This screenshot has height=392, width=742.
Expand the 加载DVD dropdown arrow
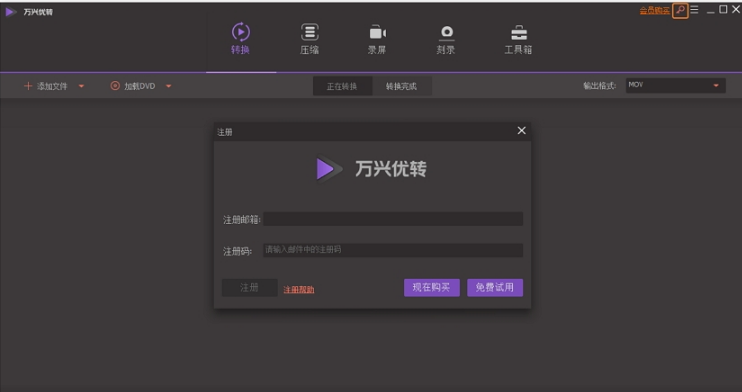click(168, 86)
